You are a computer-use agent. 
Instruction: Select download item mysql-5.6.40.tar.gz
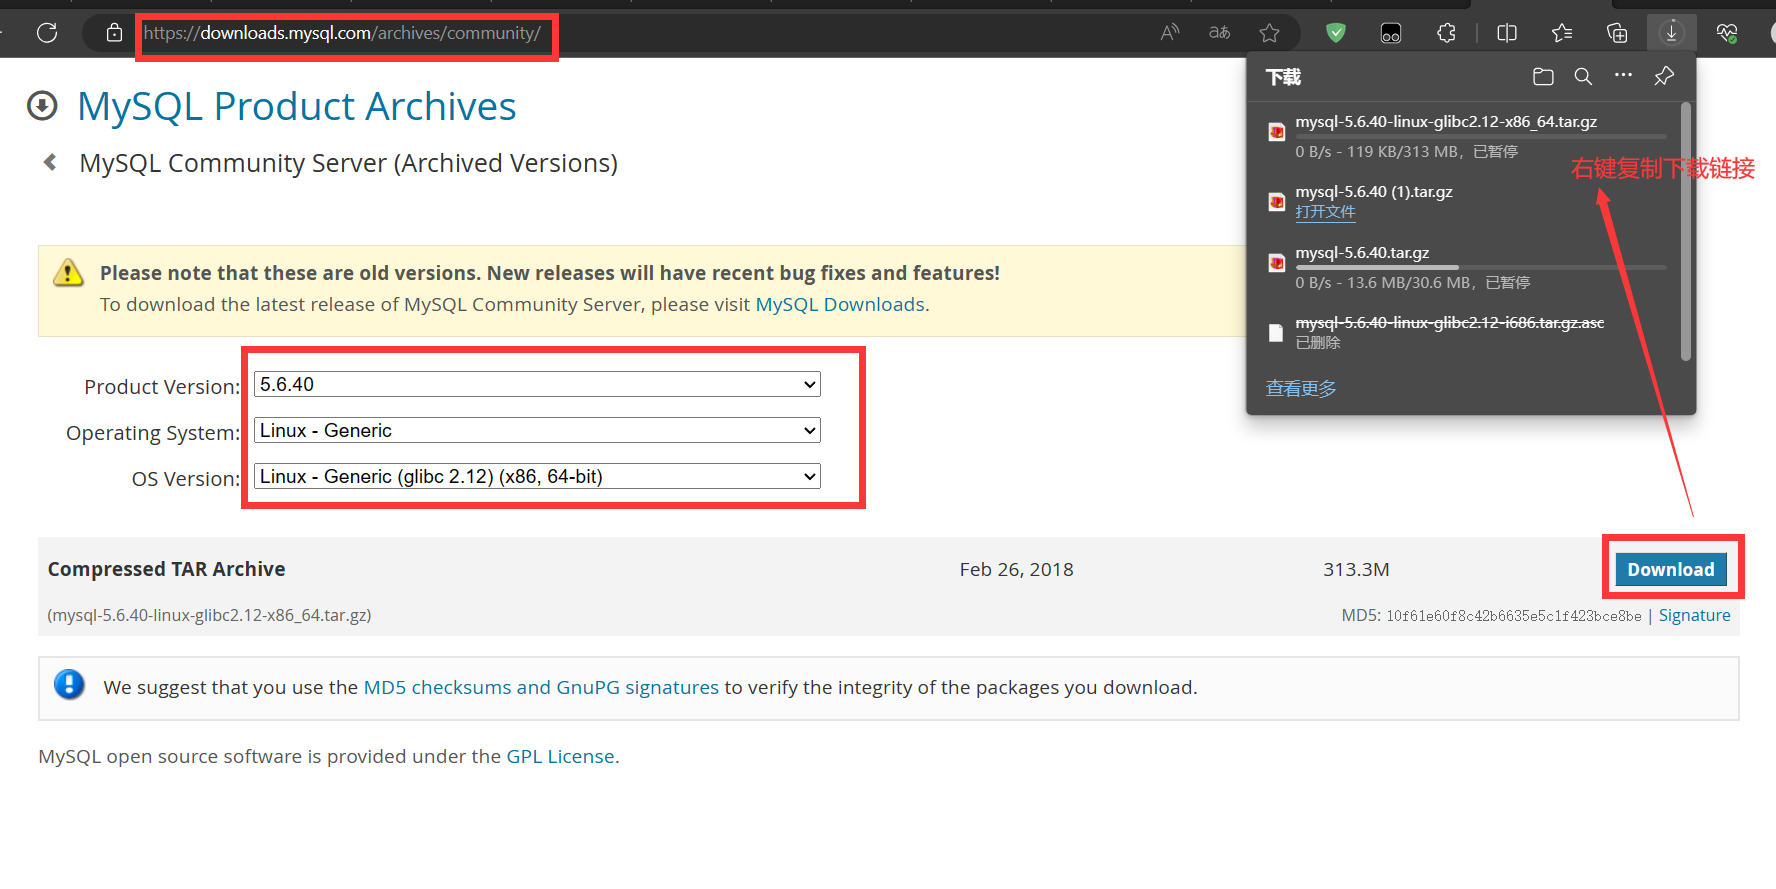point(1362,253)
